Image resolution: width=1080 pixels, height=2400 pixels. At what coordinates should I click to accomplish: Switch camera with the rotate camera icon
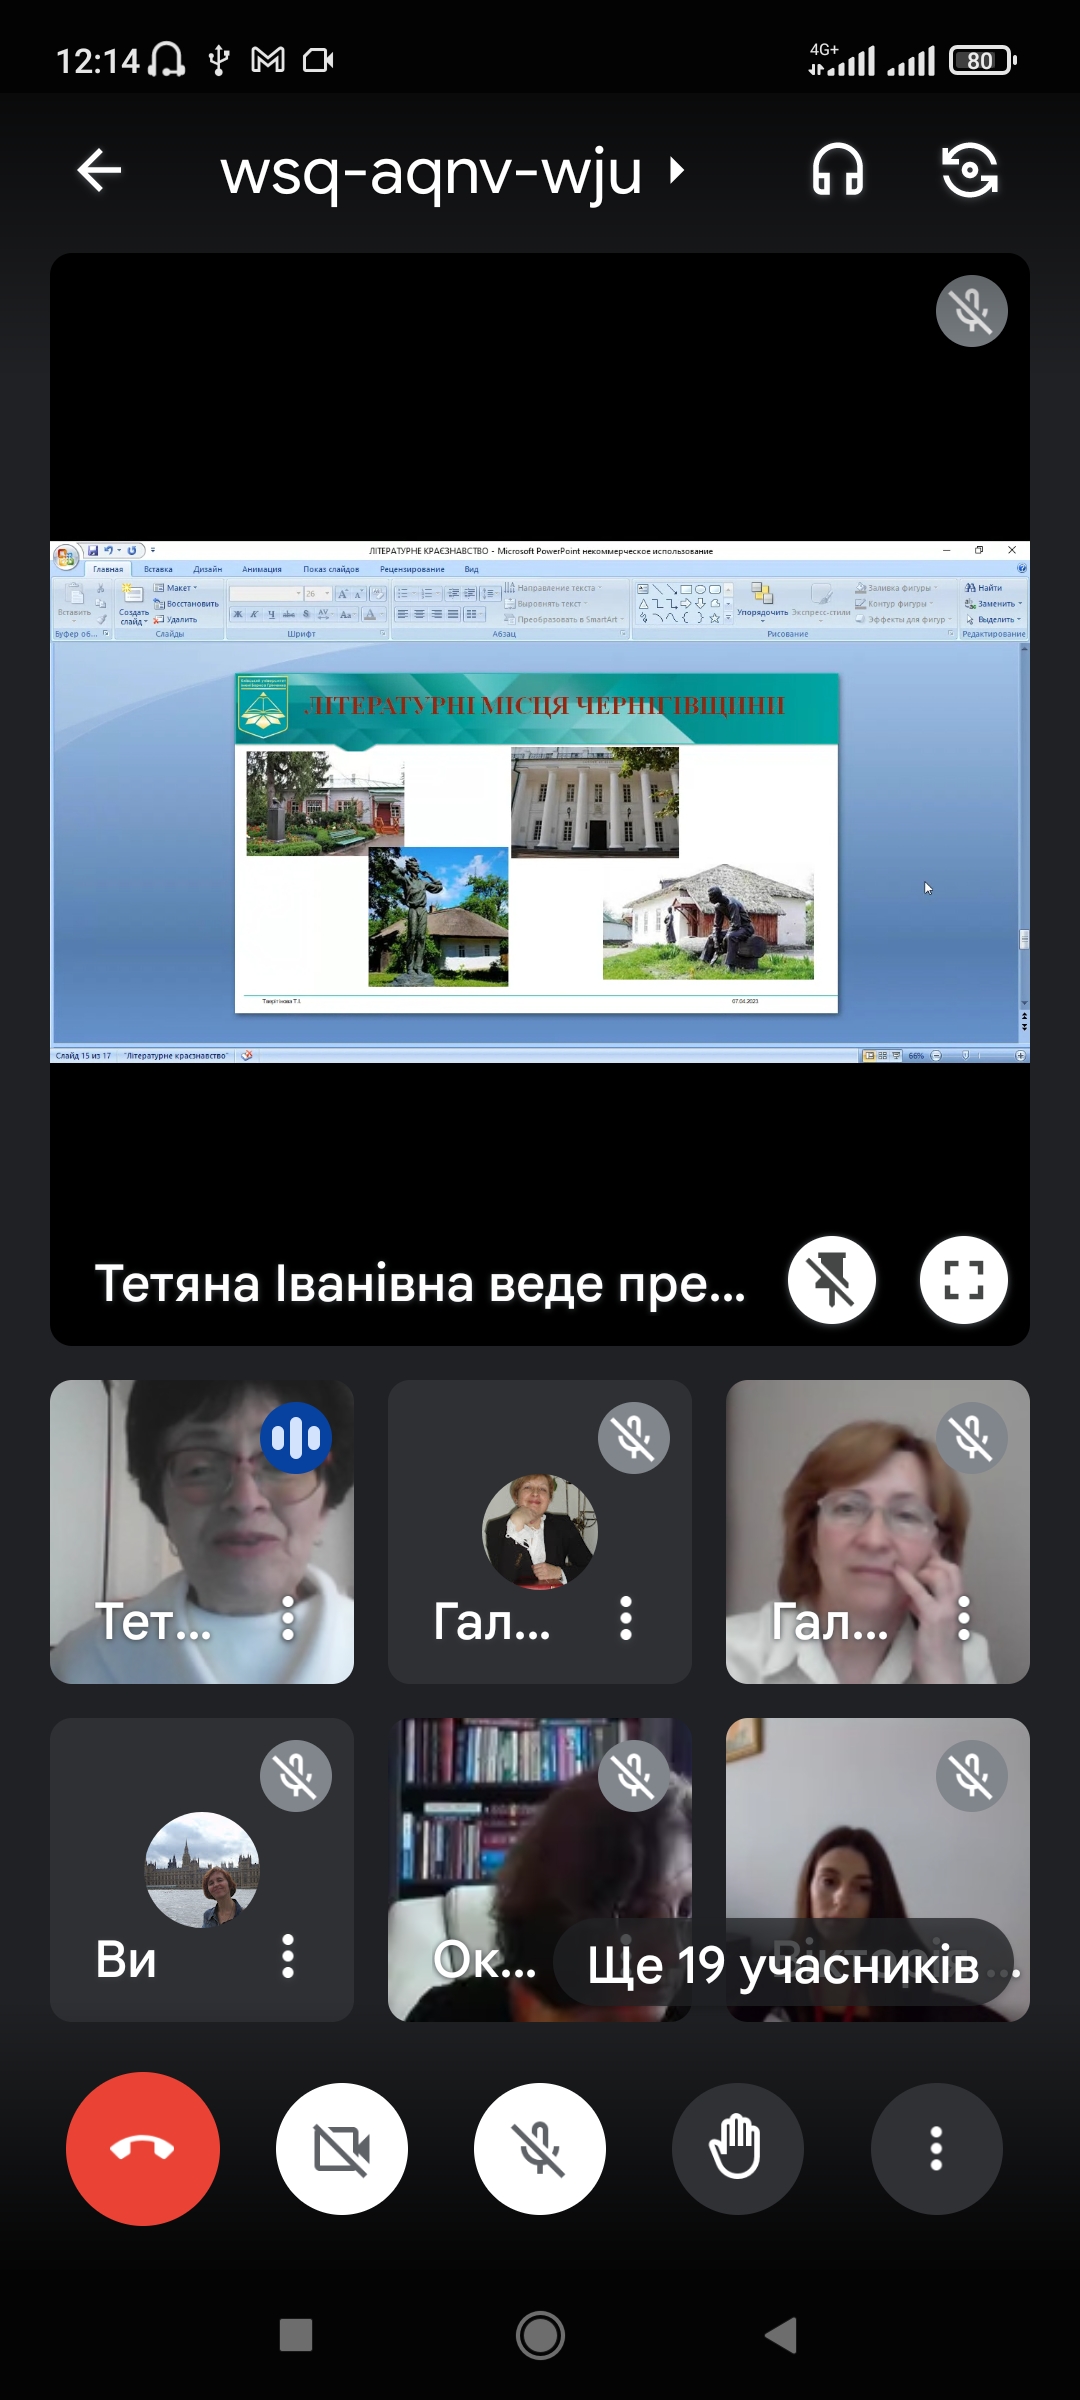969,170
